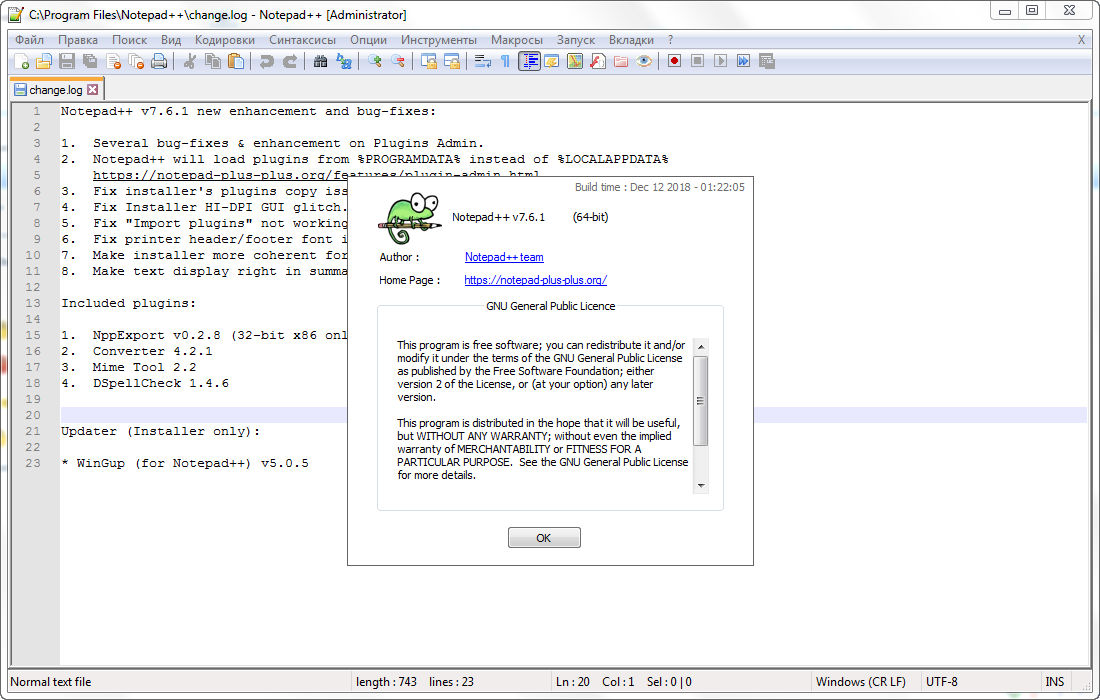Click the Print toolbar icon
This screenshot has width=1100, height=700.
pyautogui.click(x=158, y=61)
